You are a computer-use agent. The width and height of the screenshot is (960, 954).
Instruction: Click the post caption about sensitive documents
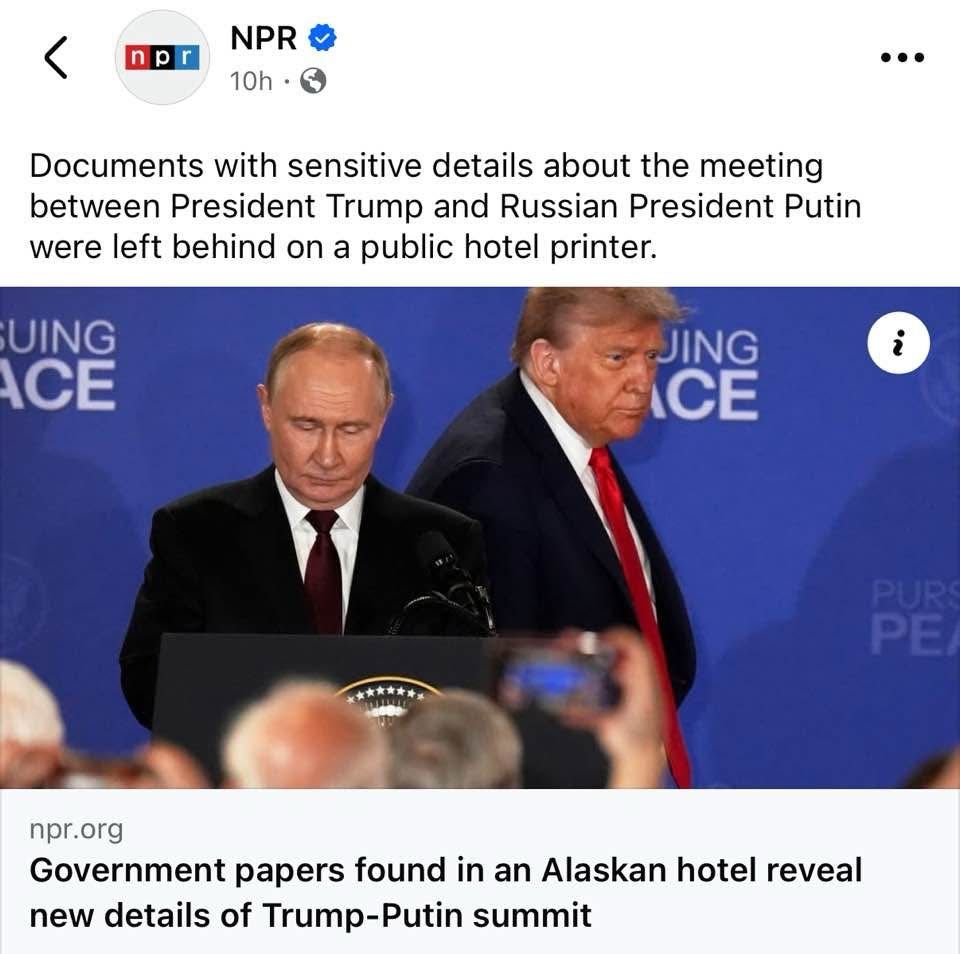tap(446, 206)
